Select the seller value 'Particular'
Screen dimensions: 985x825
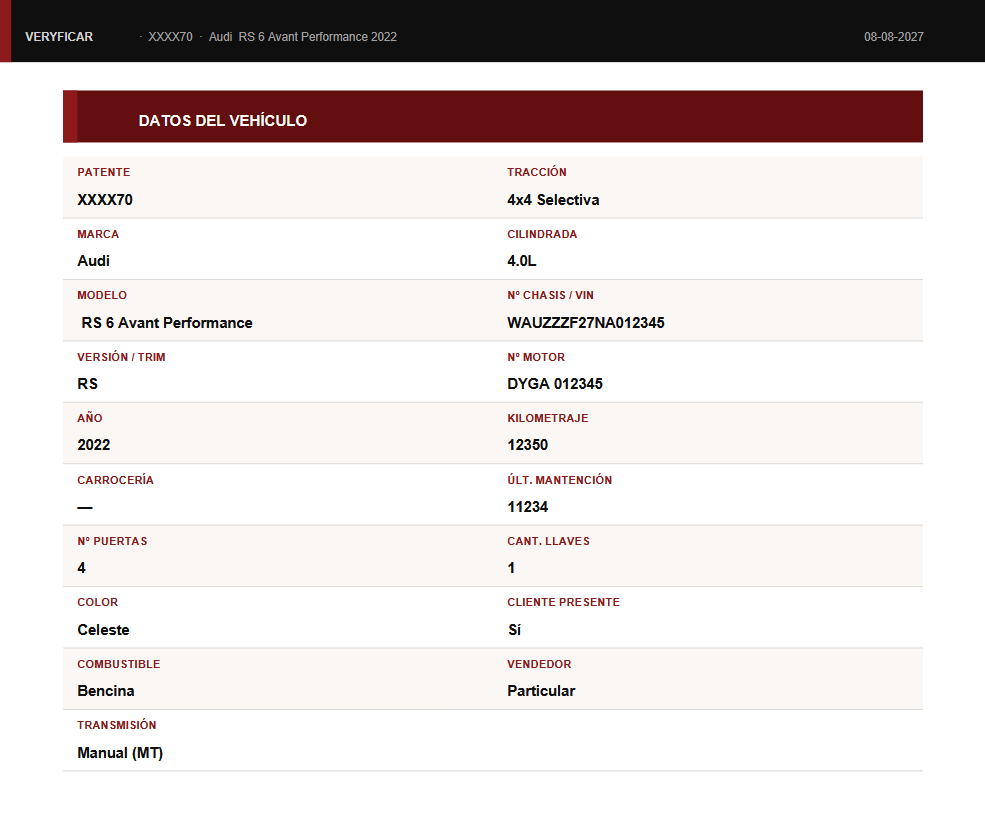(x=541, y=691)
